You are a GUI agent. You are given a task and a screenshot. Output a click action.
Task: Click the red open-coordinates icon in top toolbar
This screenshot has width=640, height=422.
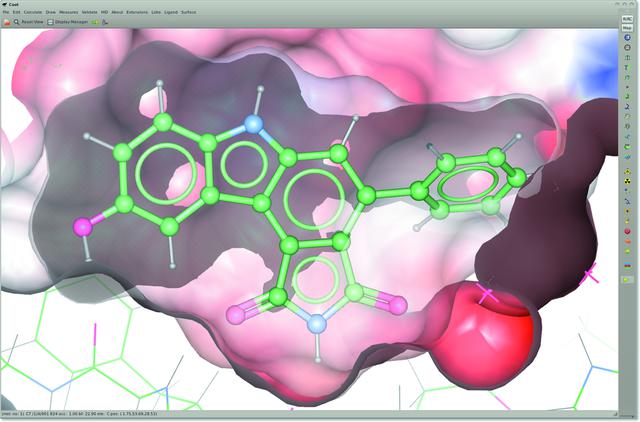7,22
